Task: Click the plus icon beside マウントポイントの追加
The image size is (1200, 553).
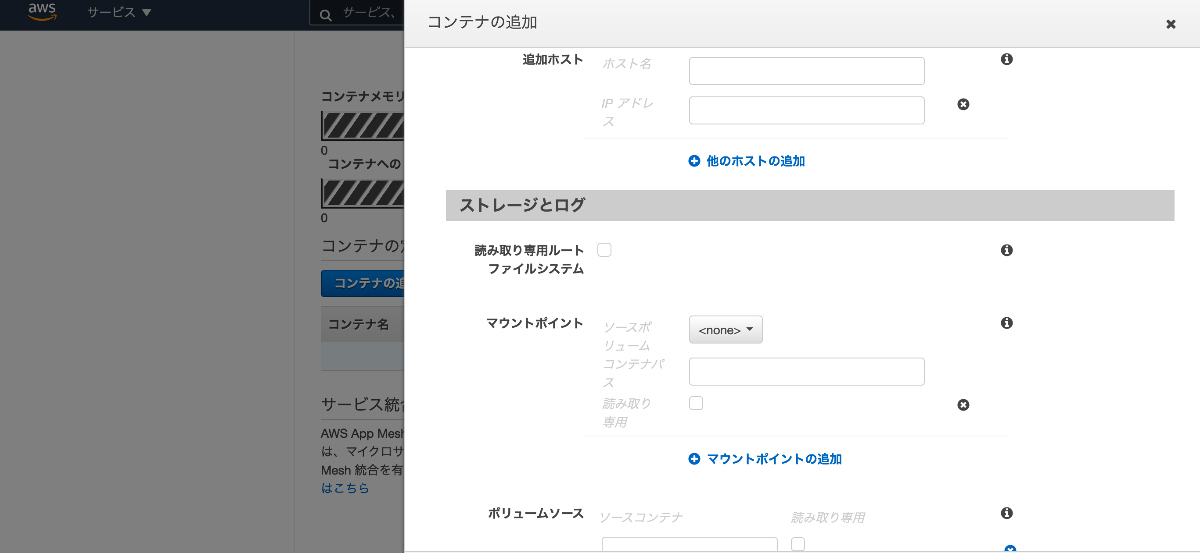Action: [x=694, y=459]
